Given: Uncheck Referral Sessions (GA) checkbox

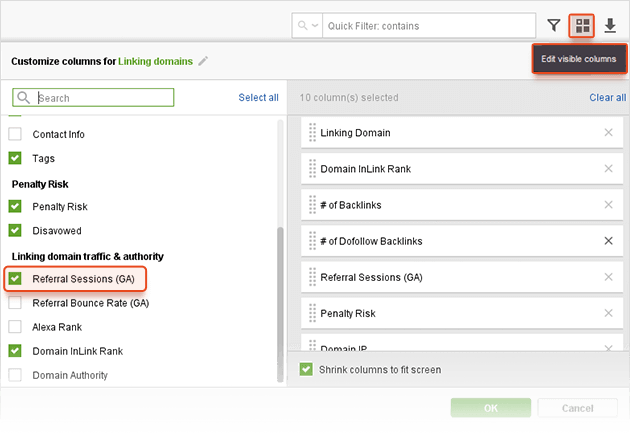Looking at the screenshot, I should 15,278.
